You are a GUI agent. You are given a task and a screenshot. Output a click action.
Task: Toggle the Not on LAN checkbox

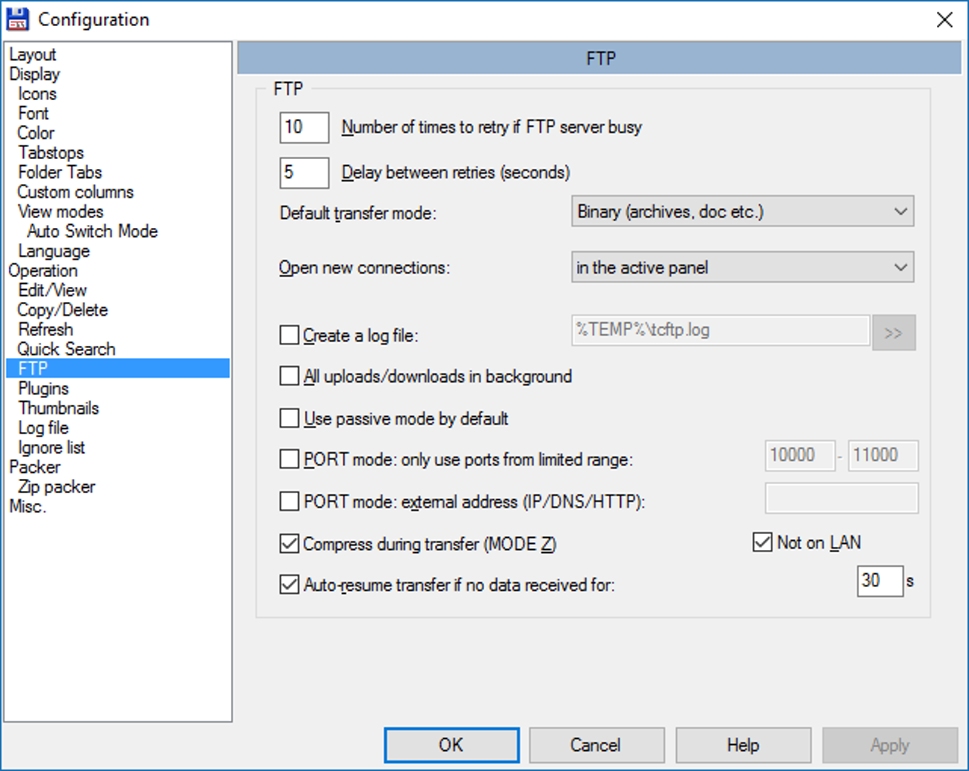pyautogui.click(x=763, y=543)
